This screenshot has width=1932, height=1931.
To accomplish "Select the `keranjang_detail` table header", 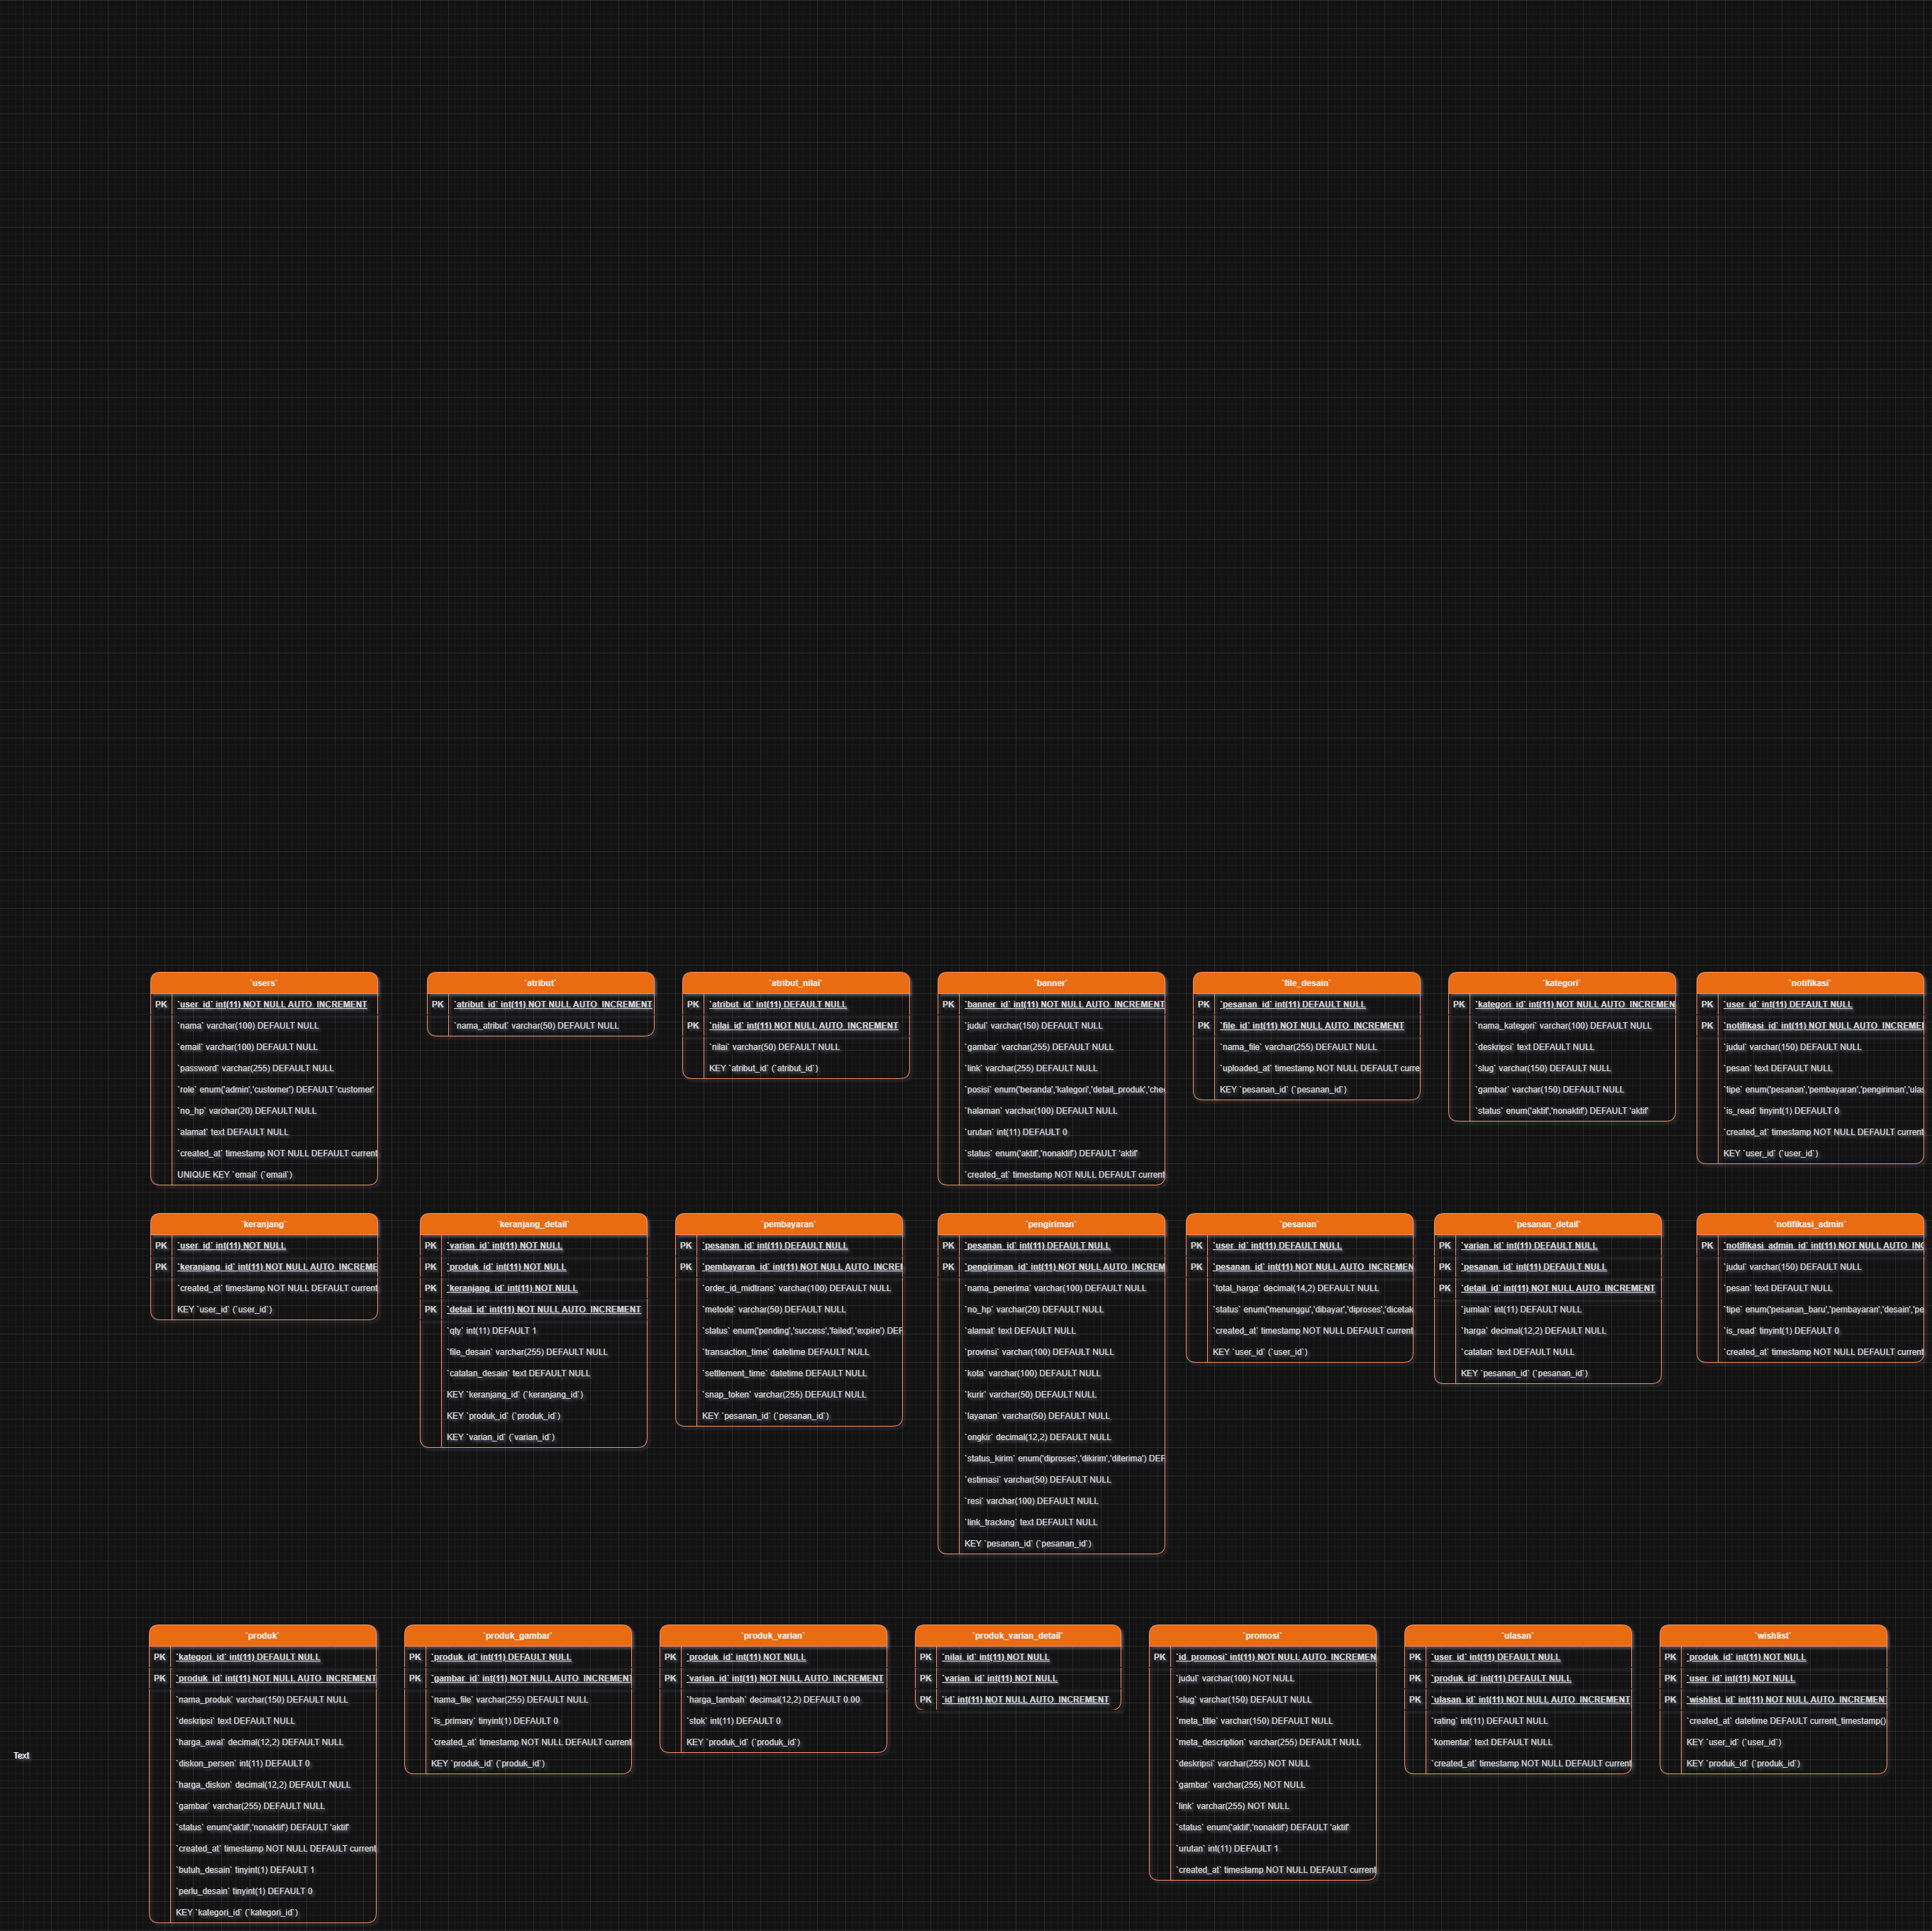I will pyautogui.click(x=533, y=1224).
